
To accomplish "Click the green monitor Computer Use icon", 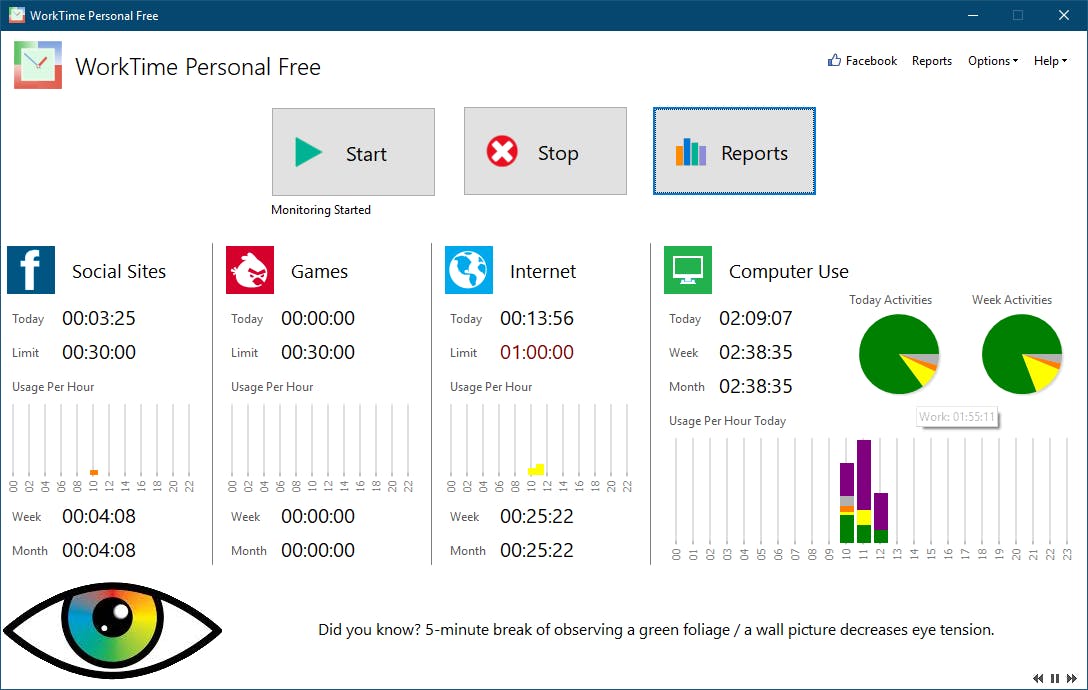I will 688,270.
